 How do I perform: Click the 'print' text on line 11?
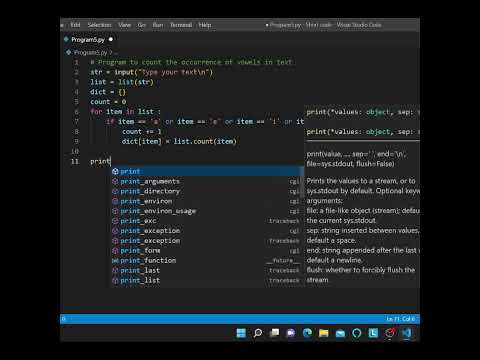100,162
